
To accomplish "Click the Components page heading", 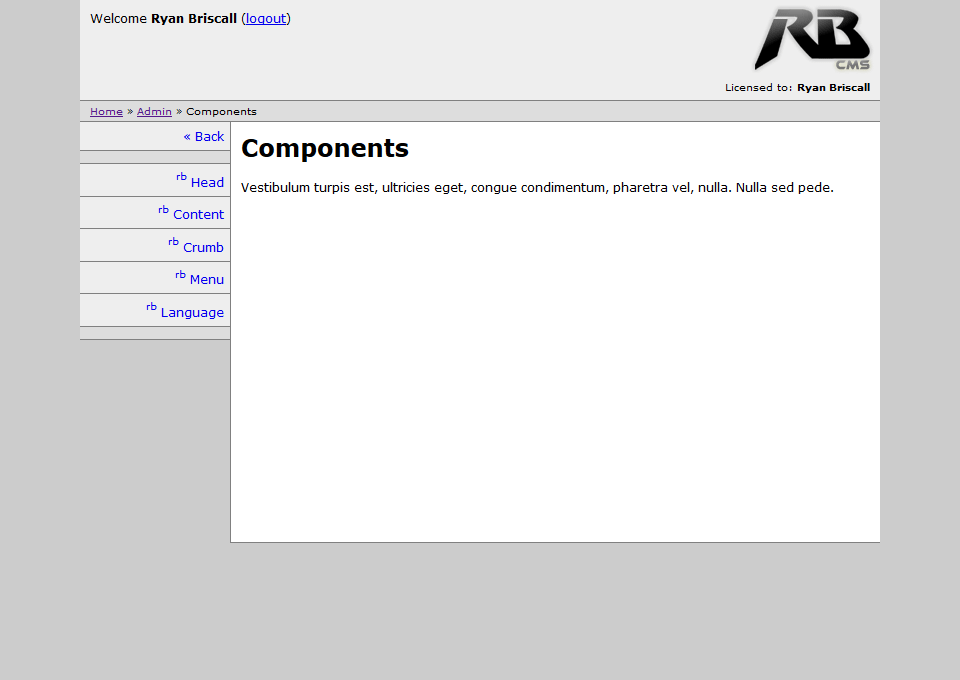I will [325, 149].
